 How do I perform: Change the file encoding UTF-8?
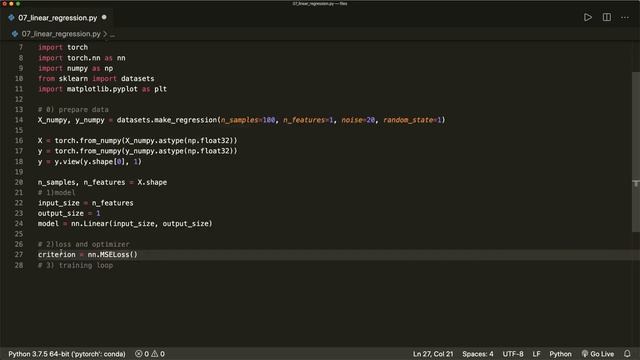[x=513, y=354]
